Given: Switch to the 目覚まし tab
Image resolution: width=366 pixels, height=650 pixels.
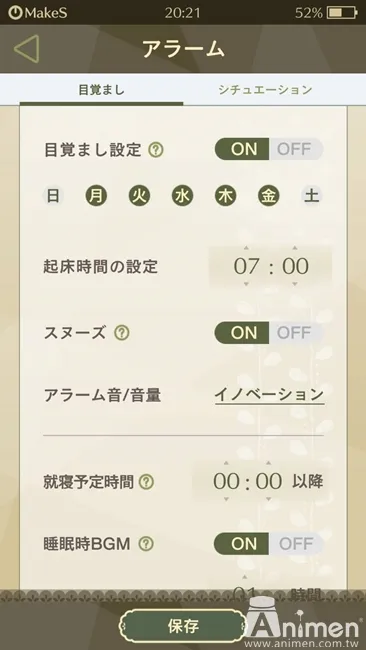Looking at the screenshot, I should point(102,90).
